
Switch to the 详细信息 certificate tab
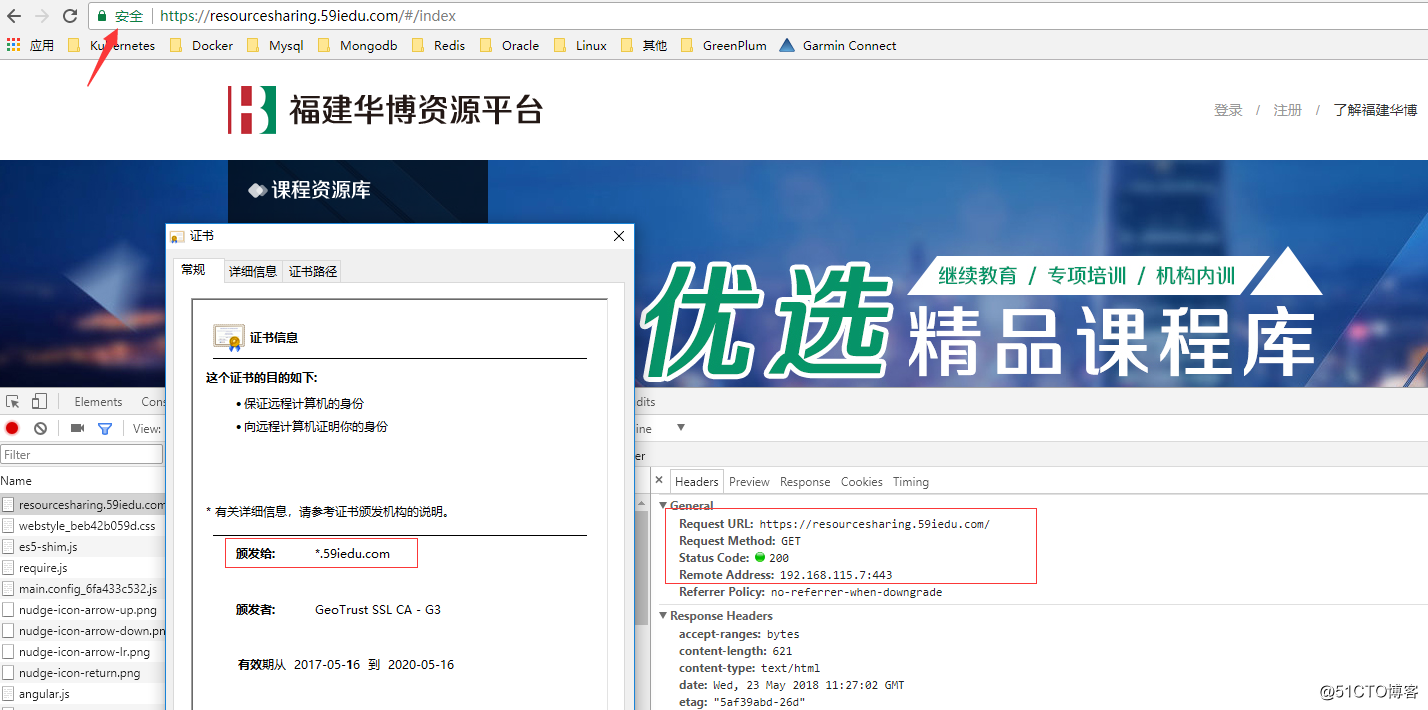click(x=253, y=271)
